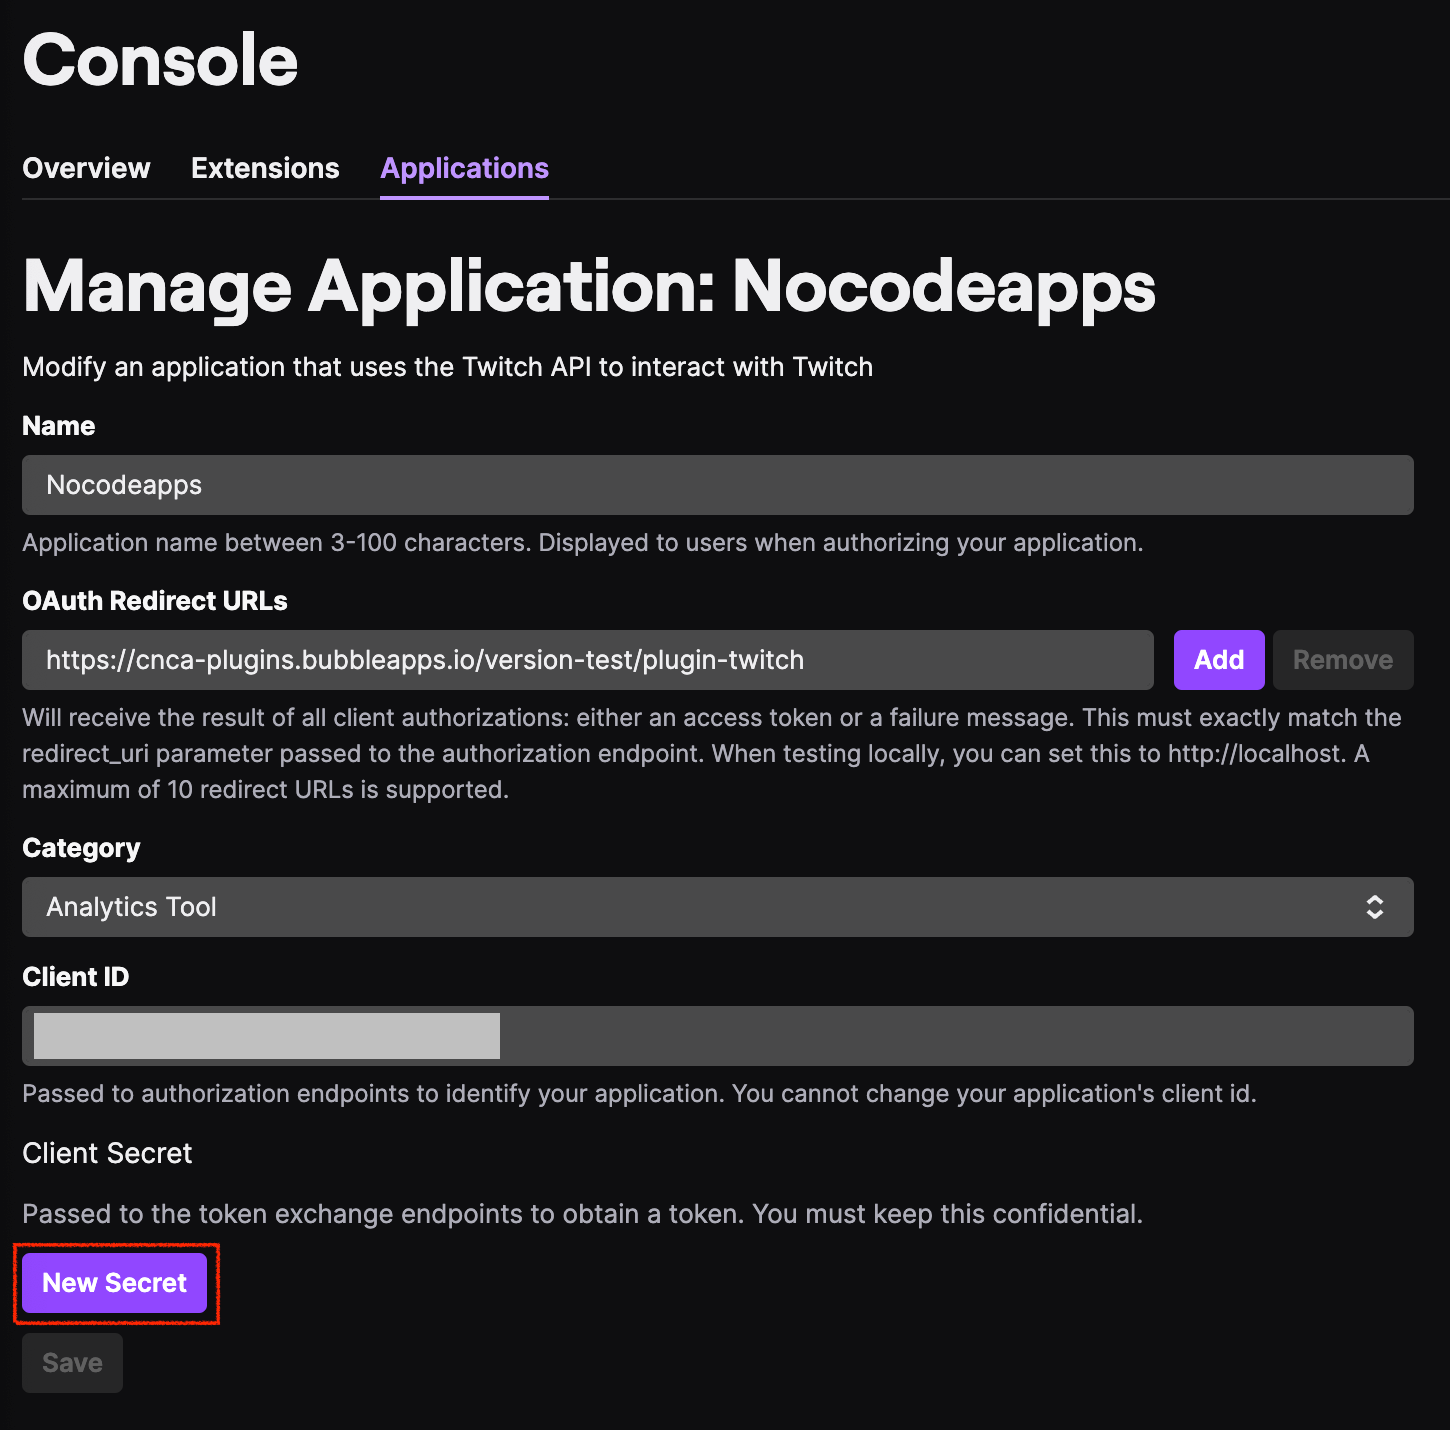This screenshot has width=1450, height=1430.
Task: Click the Name field containing Nocodeapps
Action: pos(717,485)
